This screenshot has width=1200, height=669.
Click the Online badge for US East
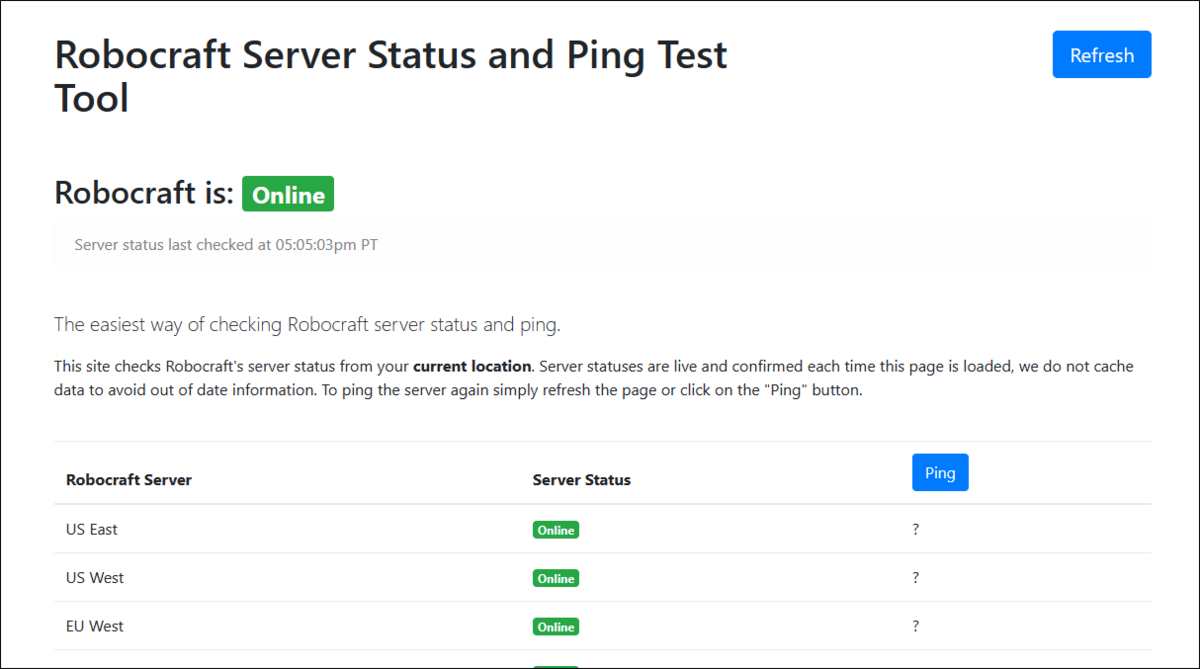coord(555,530)
